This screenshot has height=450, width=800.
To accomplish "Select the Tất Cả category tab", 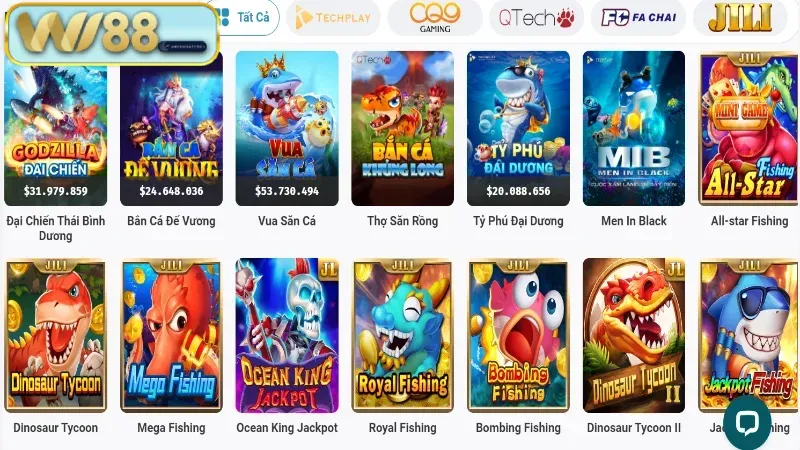I will [x=244, y=17].
